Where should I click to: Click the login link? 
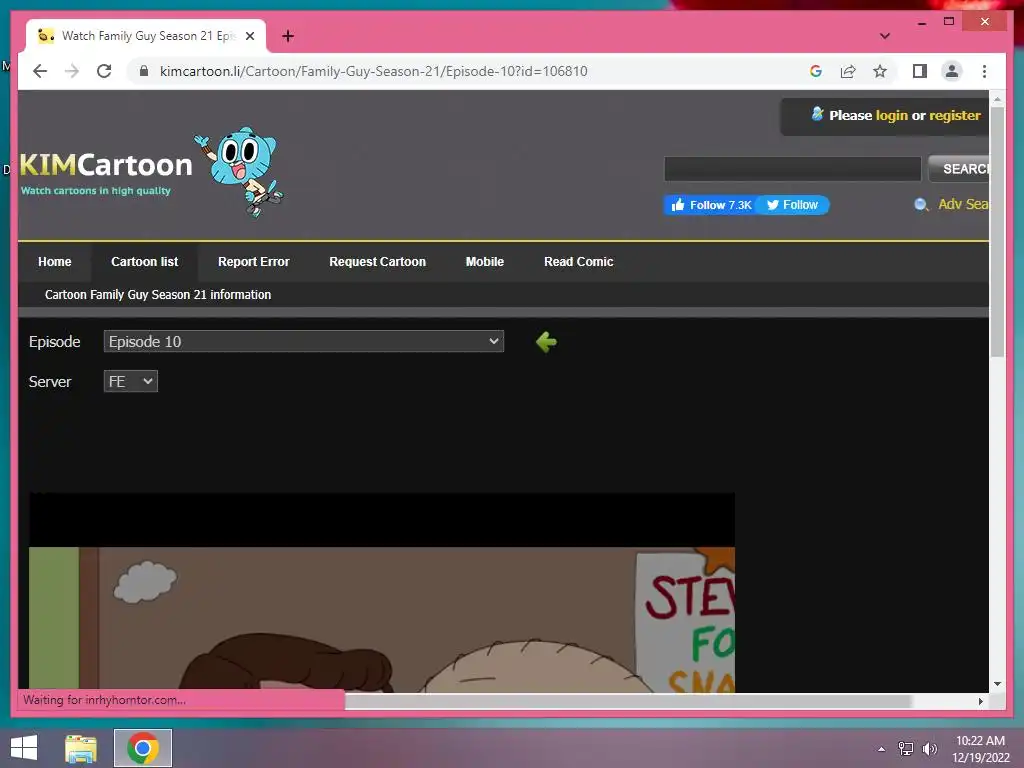click(891, 116)
